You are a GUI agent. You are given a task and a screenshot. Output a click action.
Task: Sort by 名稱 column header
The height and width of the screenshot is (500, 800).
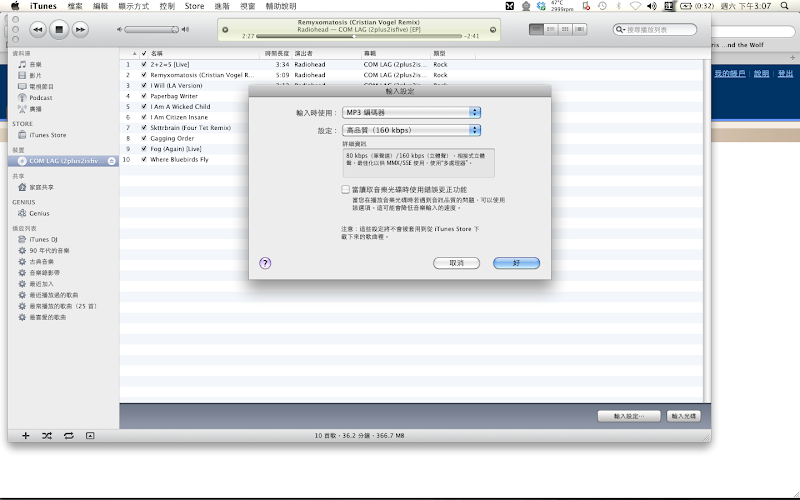coord(204,54)
